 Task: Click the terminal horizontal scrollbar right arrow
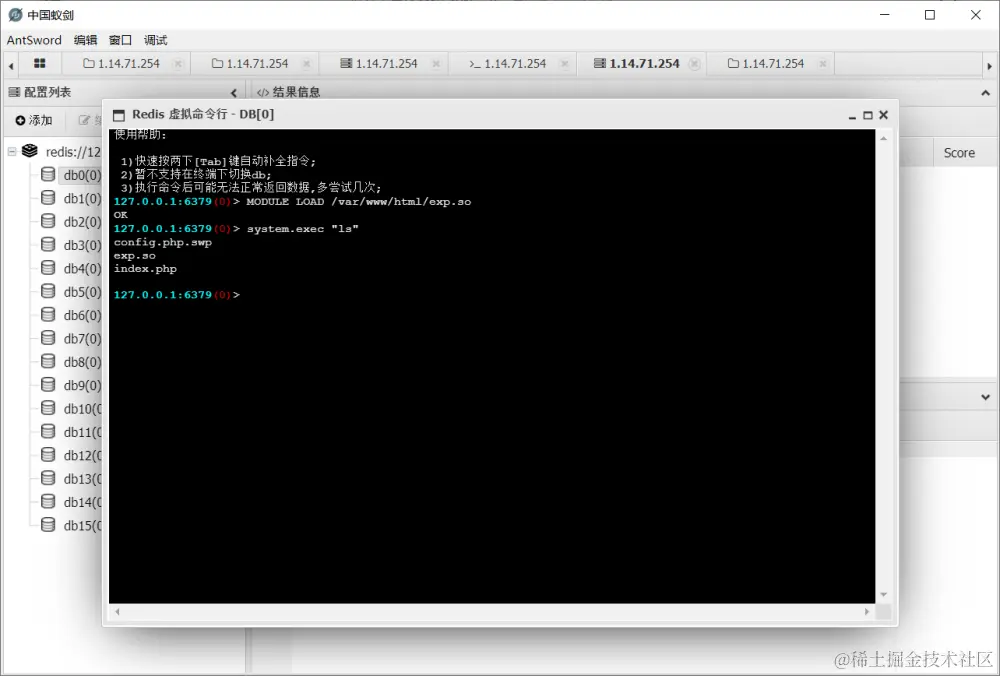click(867, 612)
